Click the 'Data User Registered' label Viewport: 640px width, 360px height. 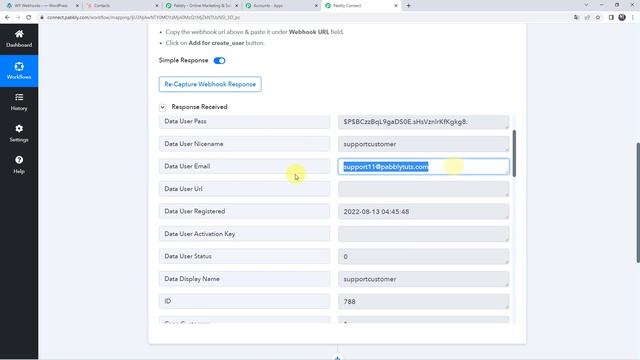point(244,211)
